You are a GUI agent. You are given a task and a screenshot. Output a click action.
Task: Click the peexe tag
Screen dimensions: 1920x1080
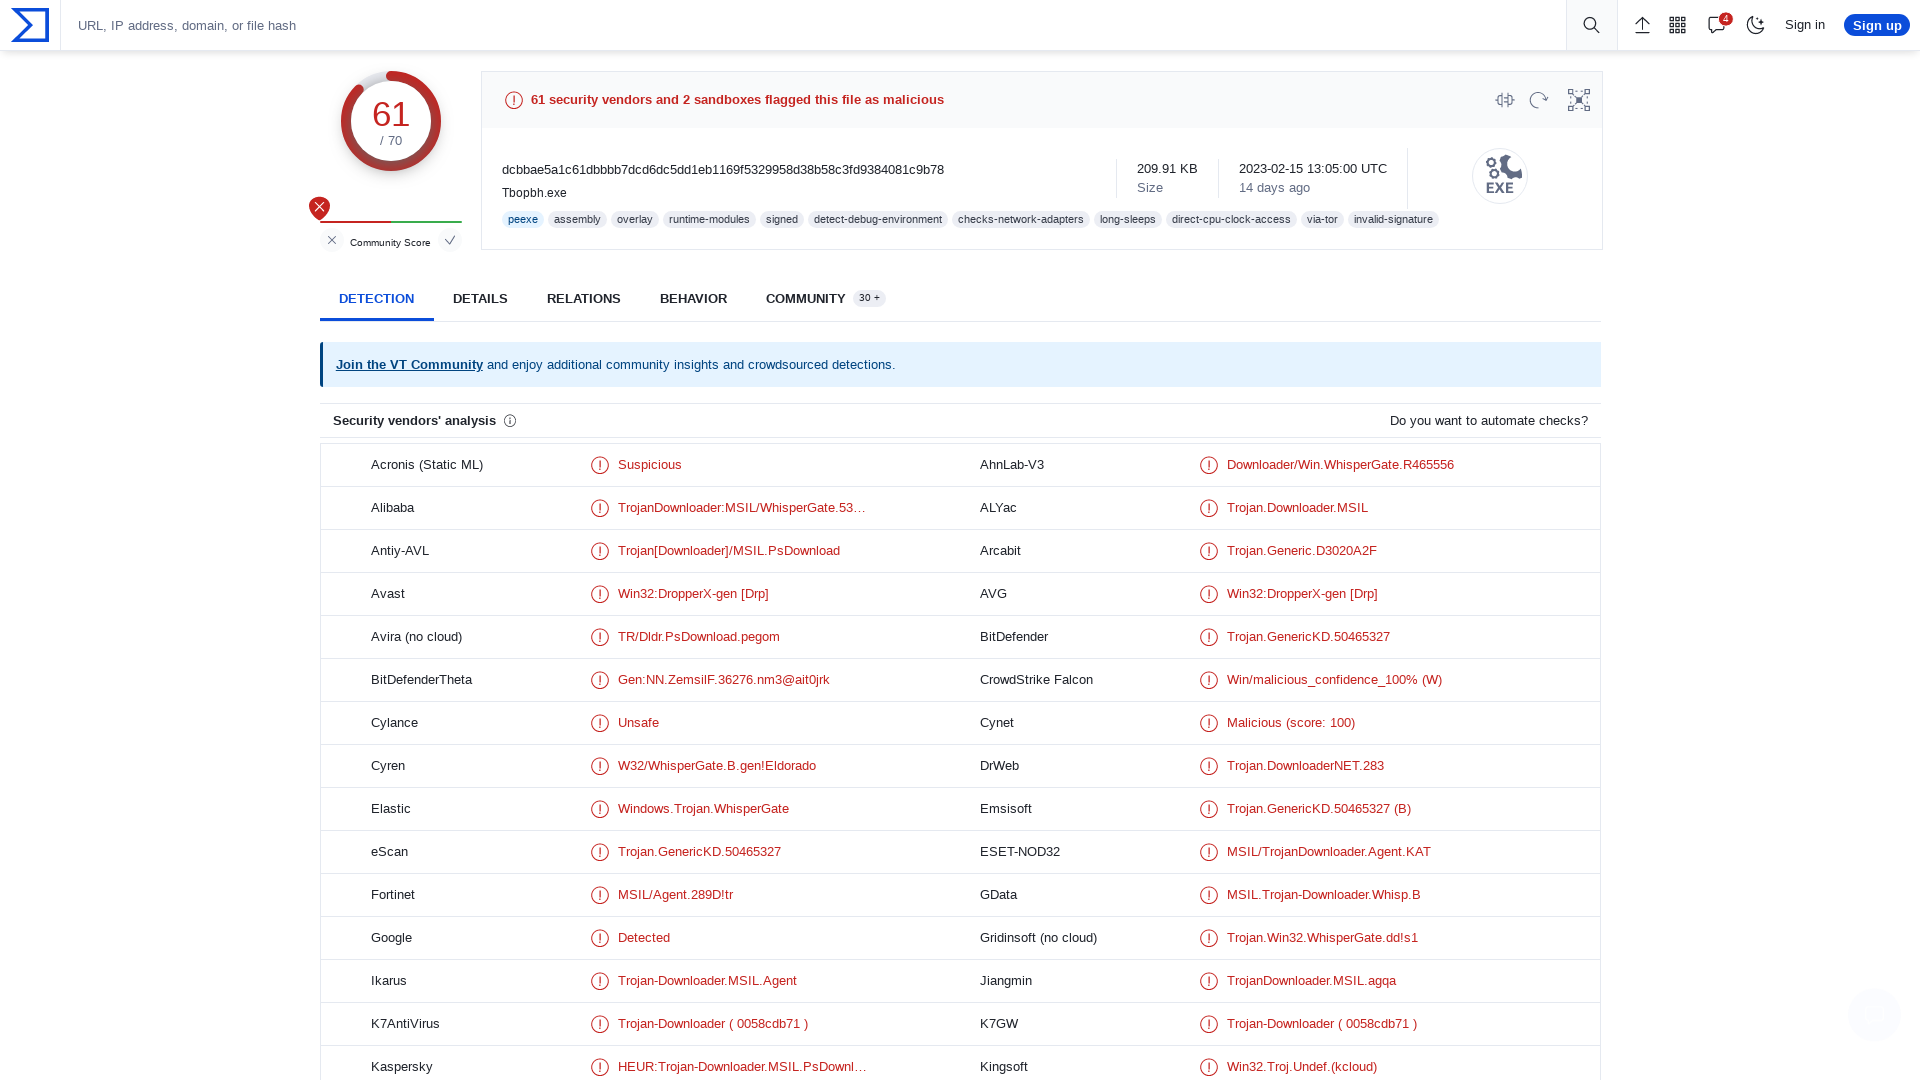pyautogui.click(x=523, y=219)
